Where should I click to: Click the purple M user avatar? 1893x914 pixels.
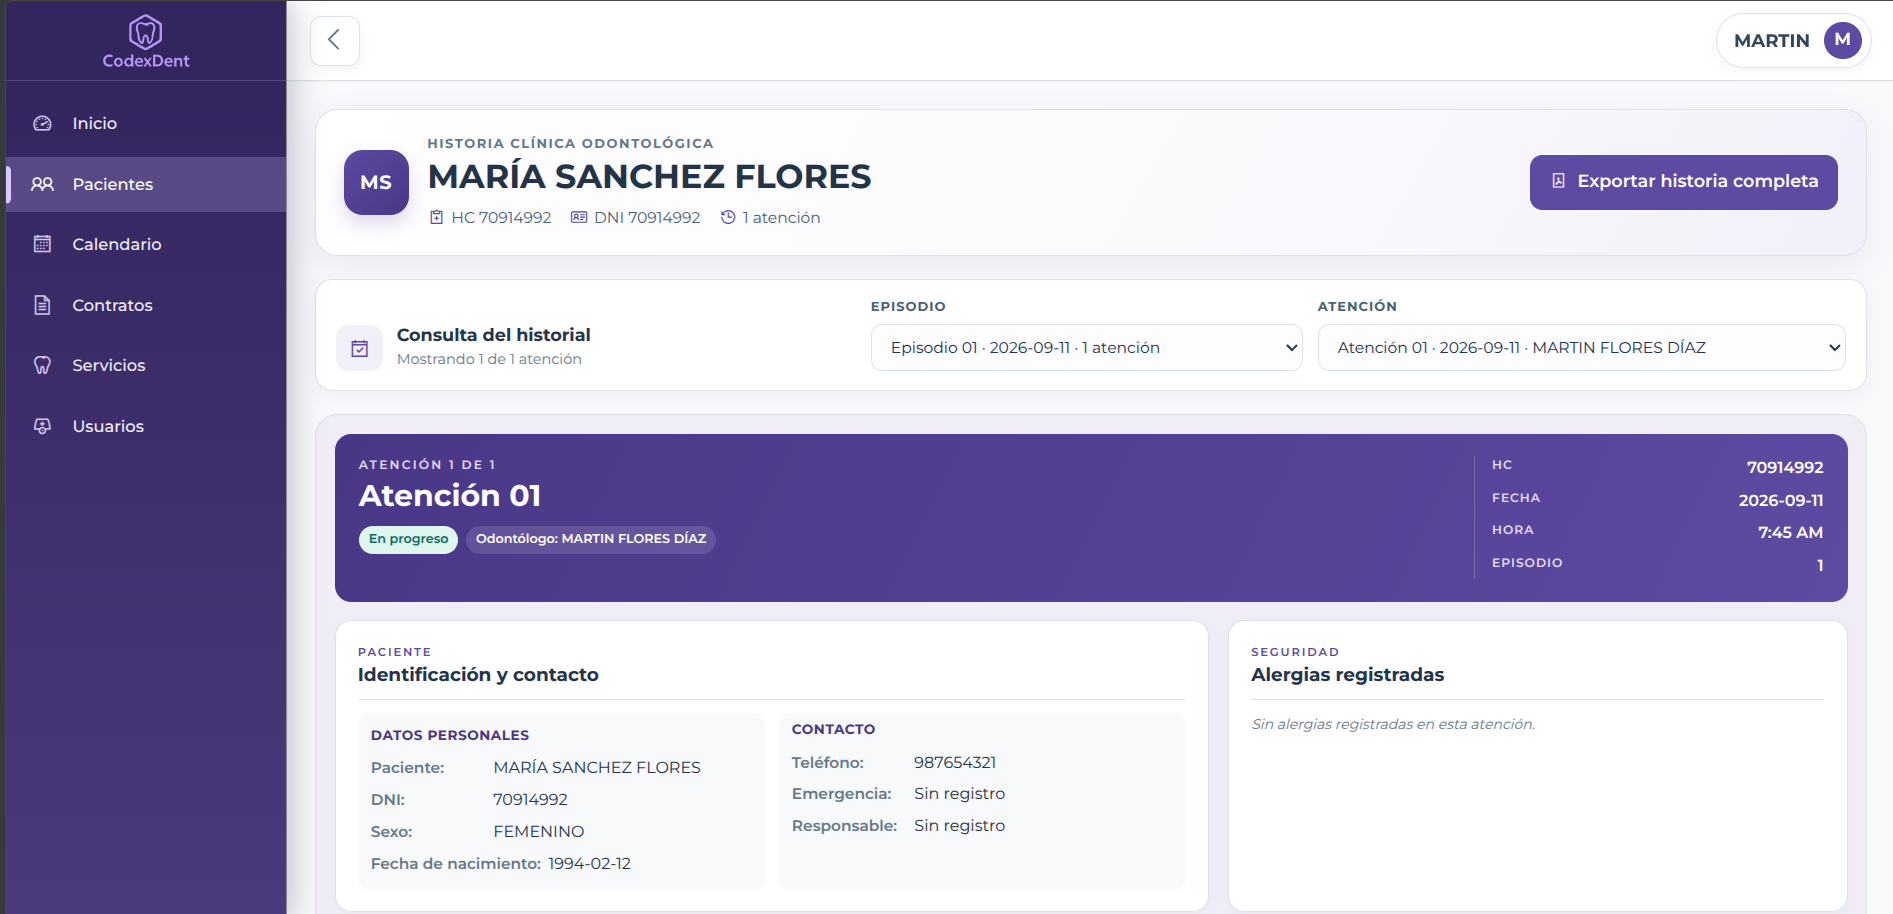click(x=1842, y=40)
